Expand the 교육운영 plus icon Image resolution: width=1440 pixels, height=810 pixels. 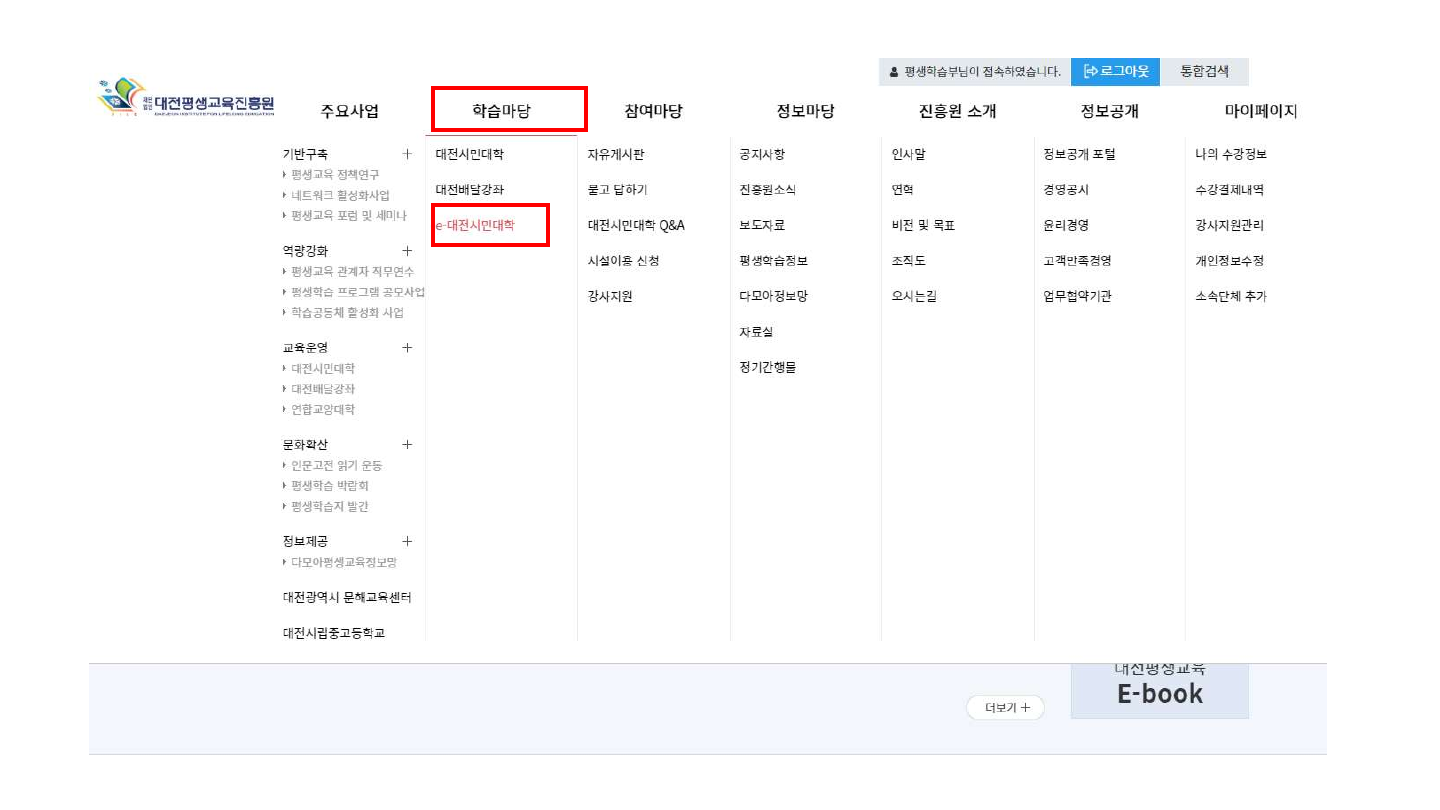407,348
